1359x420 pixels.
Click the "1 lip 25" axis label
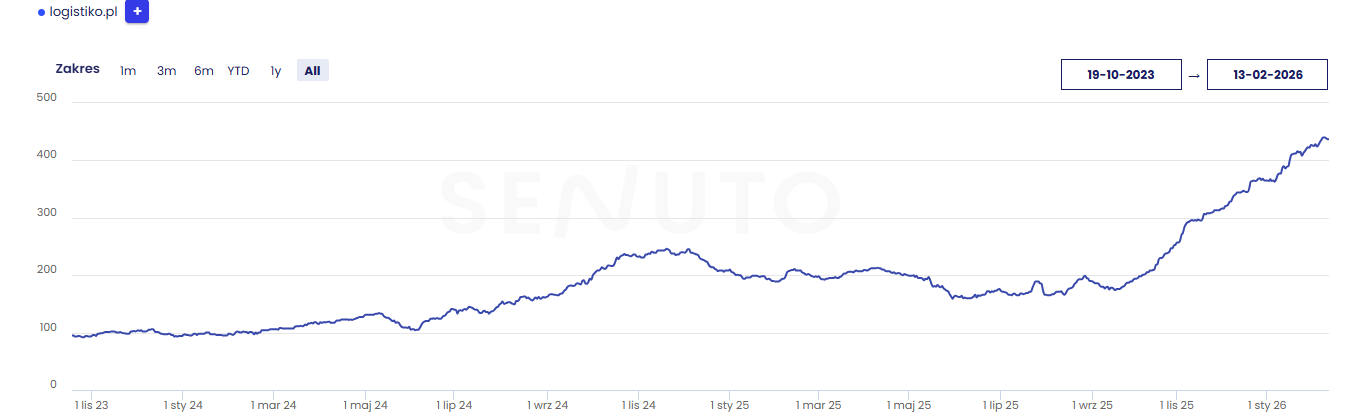[999, 405]
